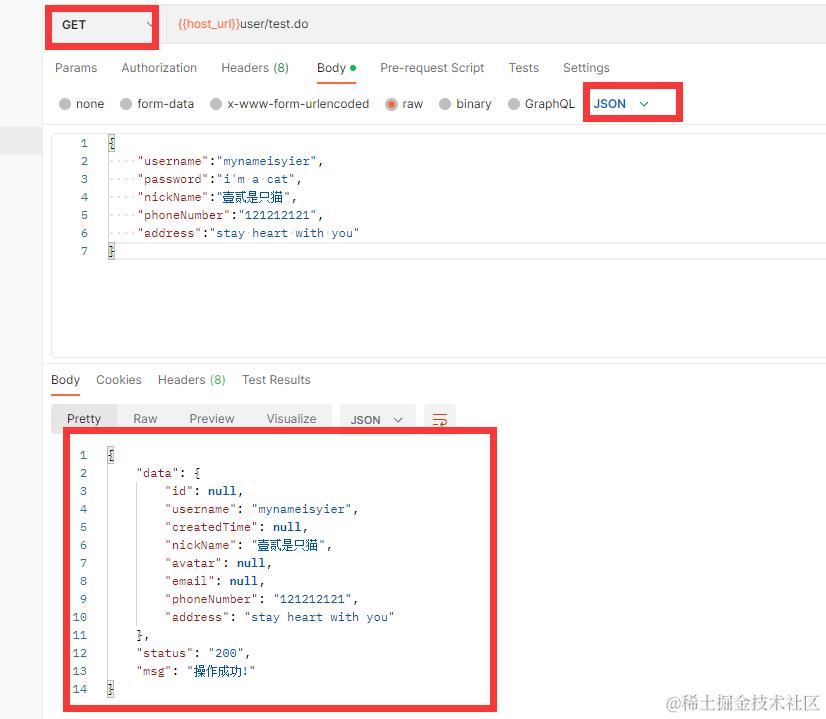Screen dimensions: 826x719
Task: Click response "address" line 10
Action: pyautogui.click(x=280, y=617)
